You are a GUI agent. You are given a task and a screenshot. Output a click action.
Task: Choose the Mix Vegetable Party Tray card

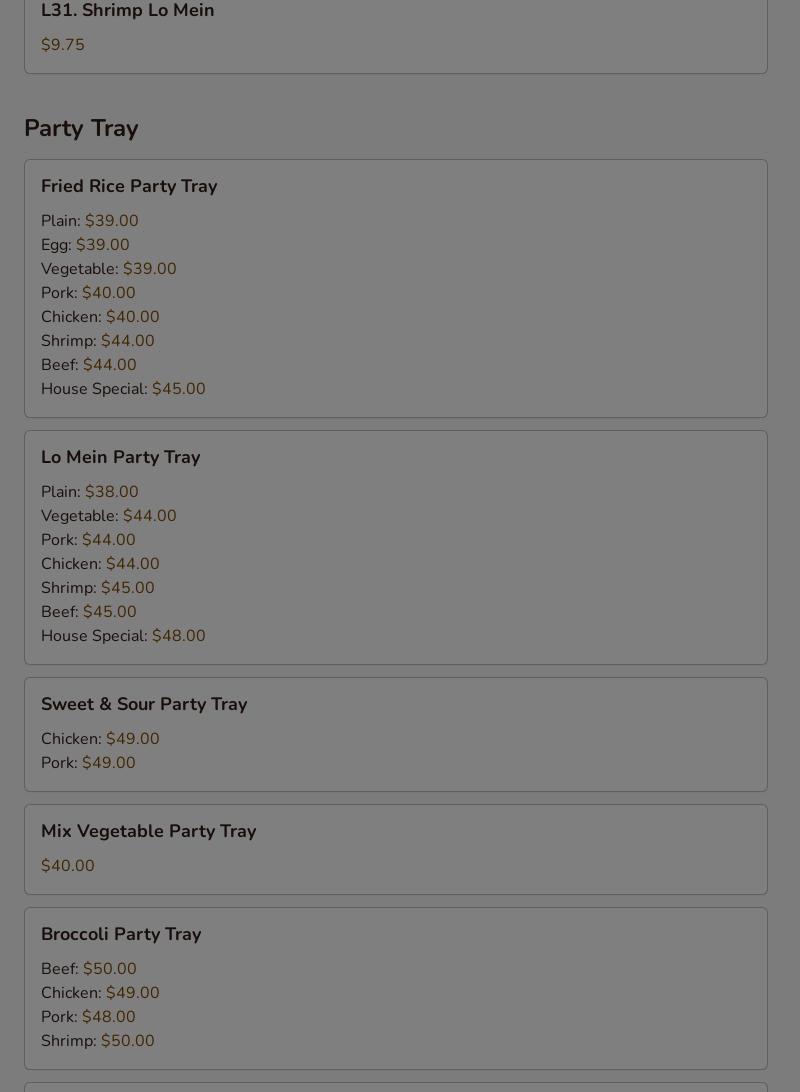tap(148, 831)
